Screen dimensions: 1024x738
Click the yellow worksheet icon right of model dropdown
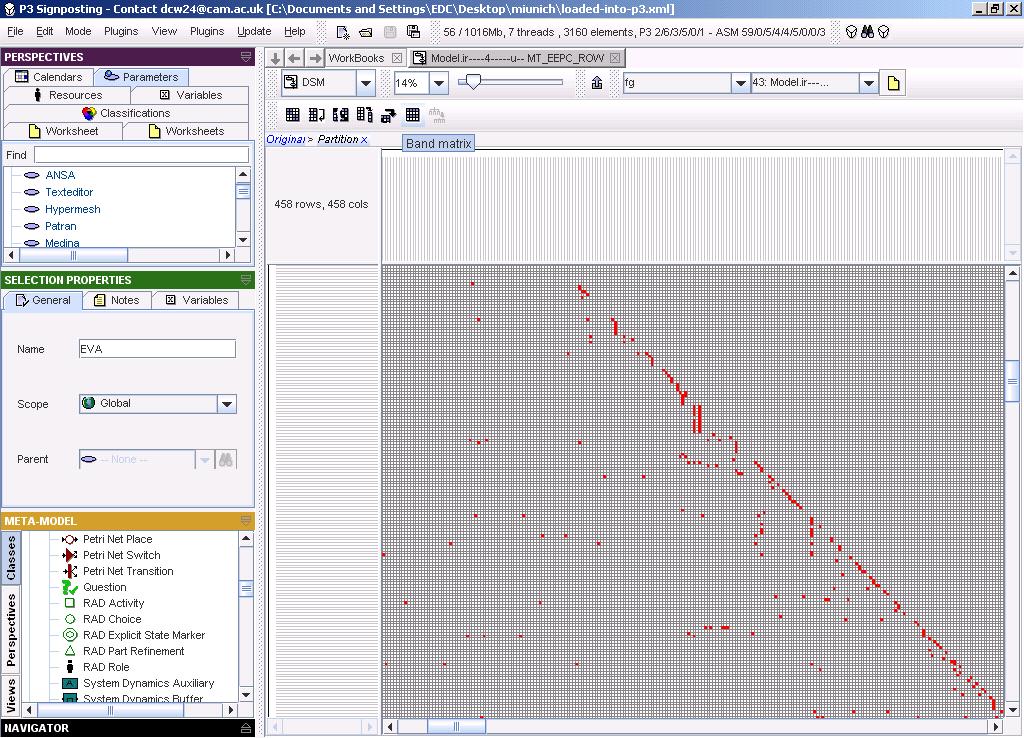(x=892, y=84)
